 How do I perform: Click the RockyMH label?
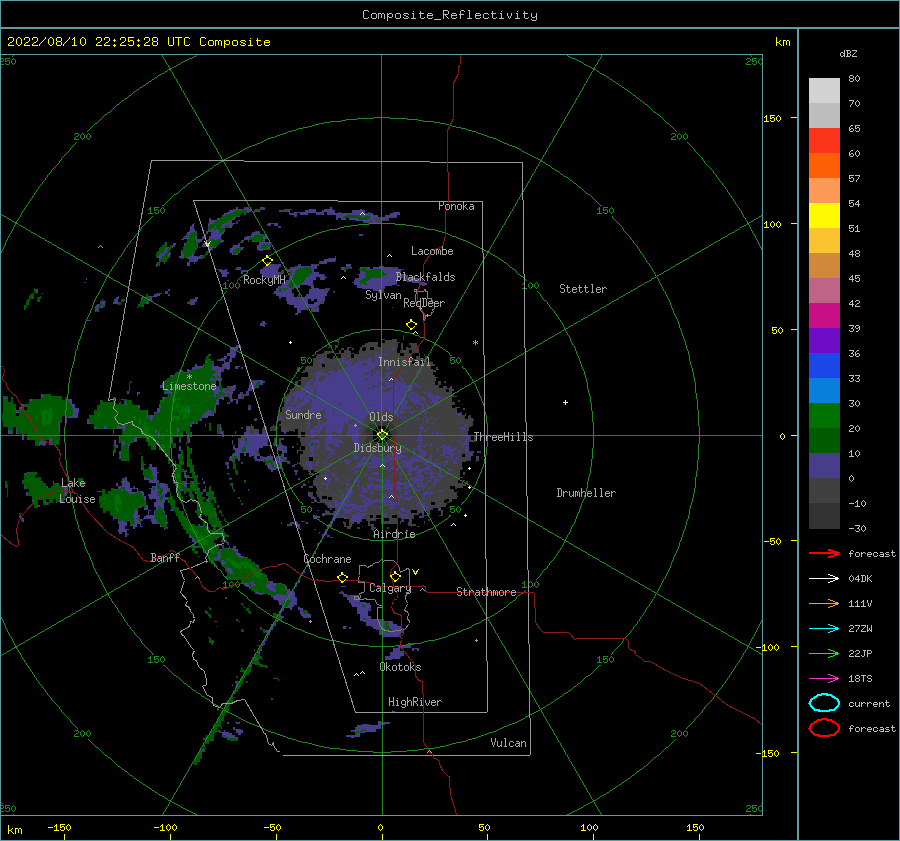point(264,280)
